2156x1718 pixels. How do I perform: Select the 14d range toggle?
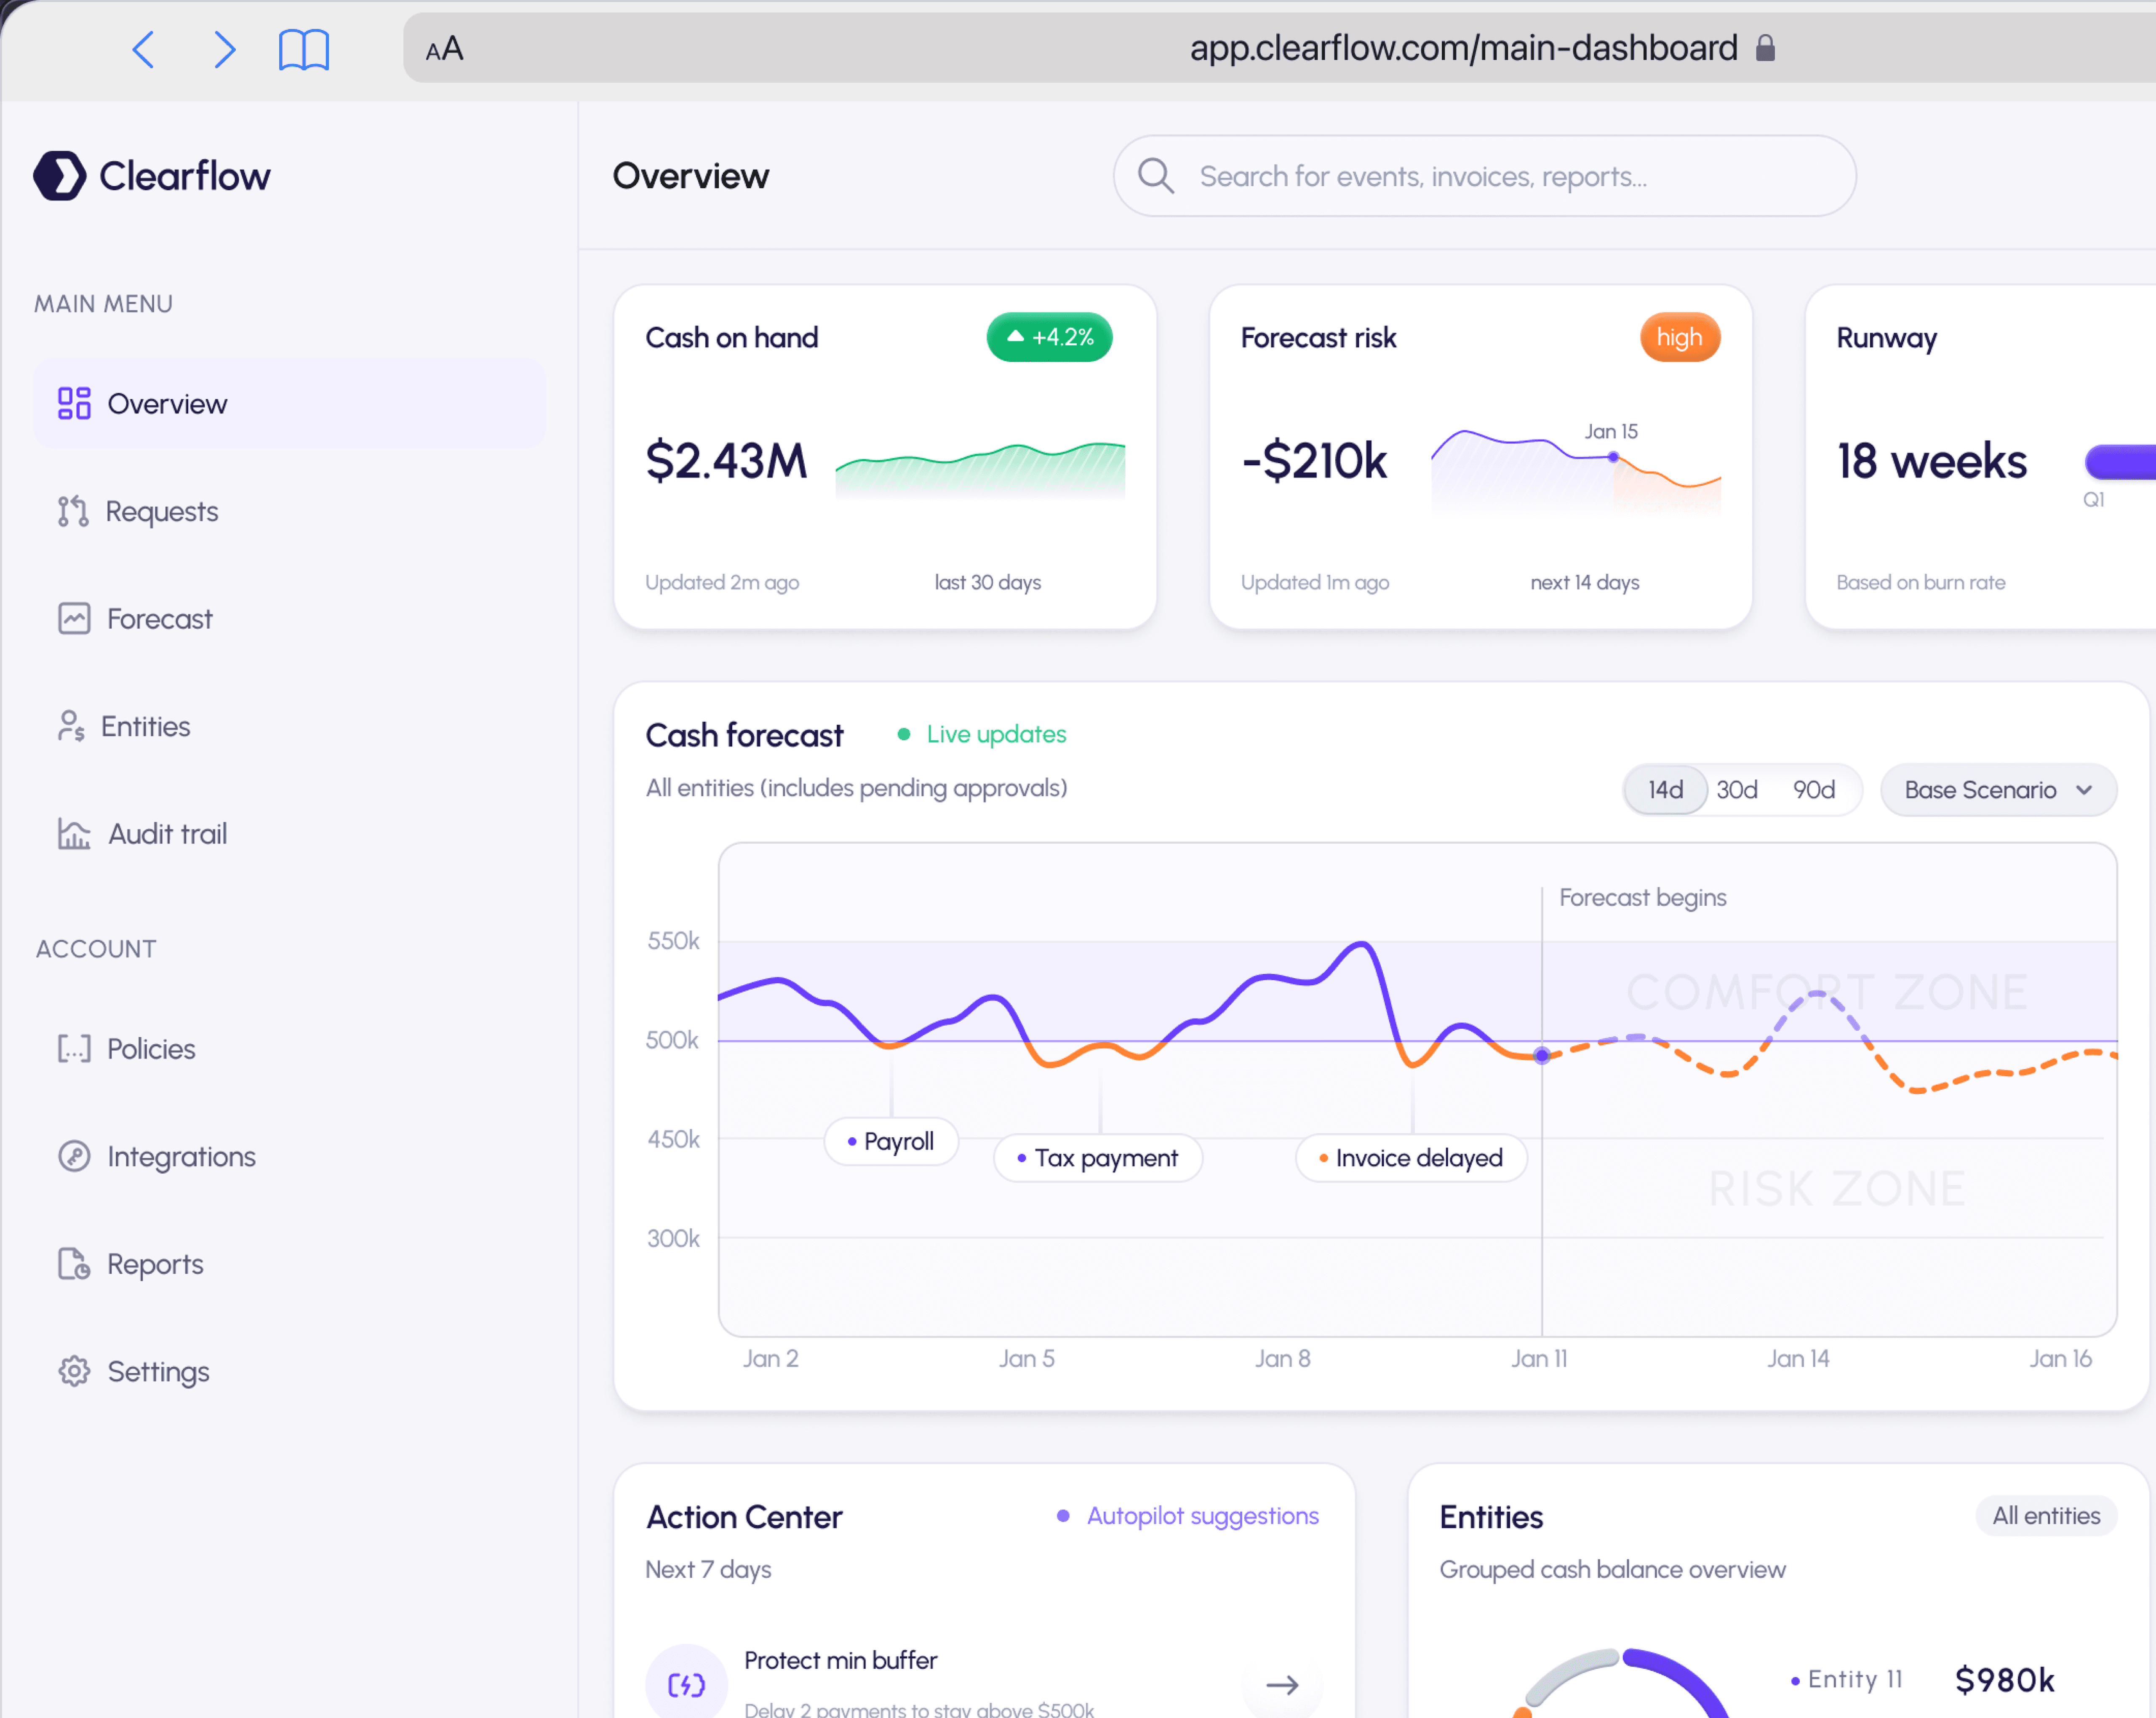[1665, 790]
